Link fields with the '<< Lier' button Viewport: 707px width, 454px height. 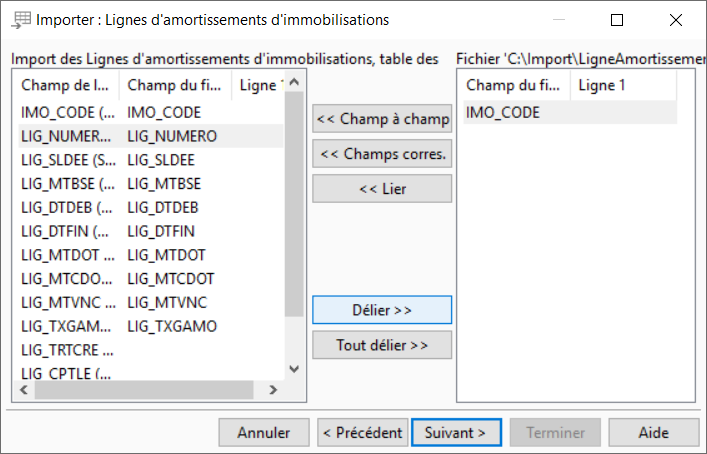click(382, 188)
